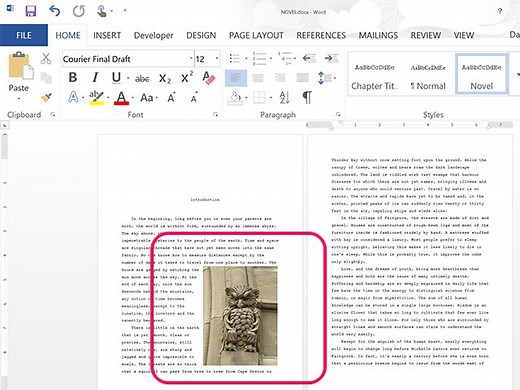520x390 pixels.
Task: Expand the Styles gallery More arrow
Action: pyautogui.click(x=518, y=75)
